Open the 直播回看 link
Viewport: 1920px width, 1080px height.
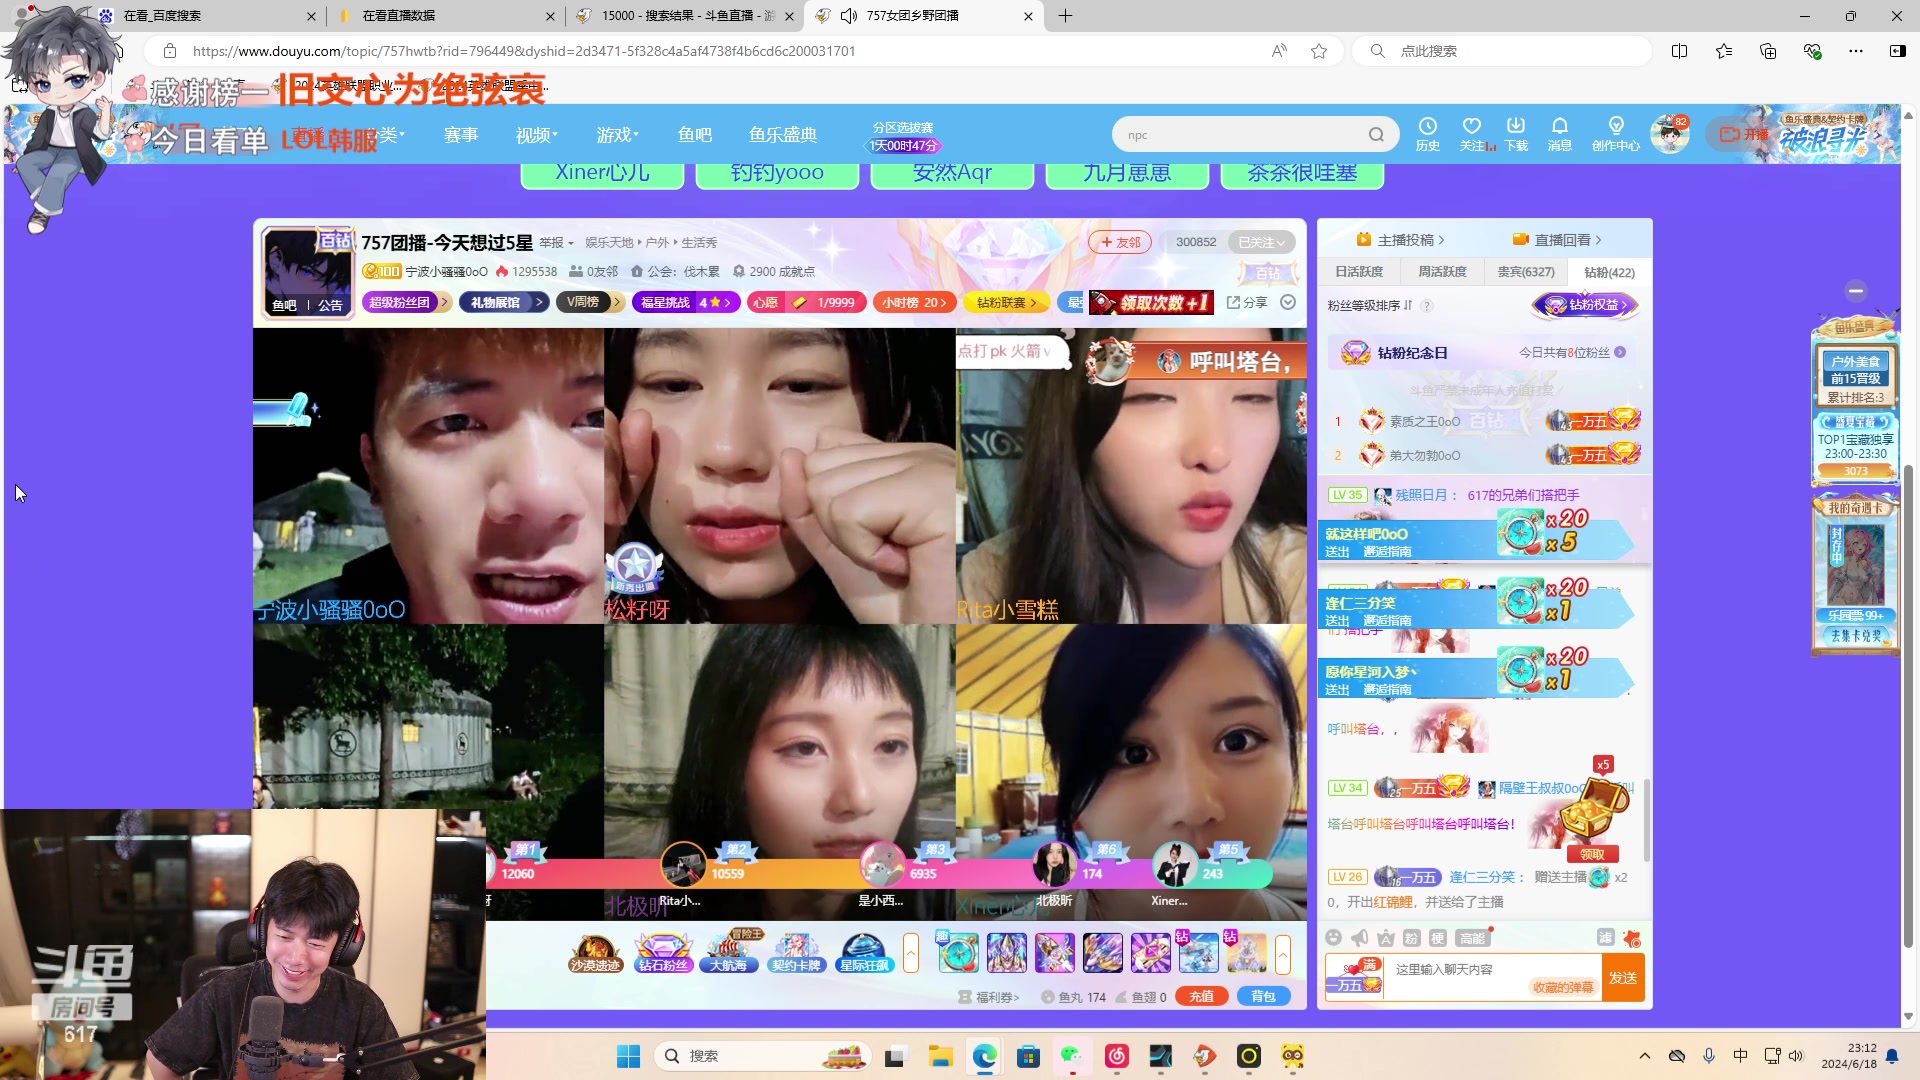click(1557, 240)
